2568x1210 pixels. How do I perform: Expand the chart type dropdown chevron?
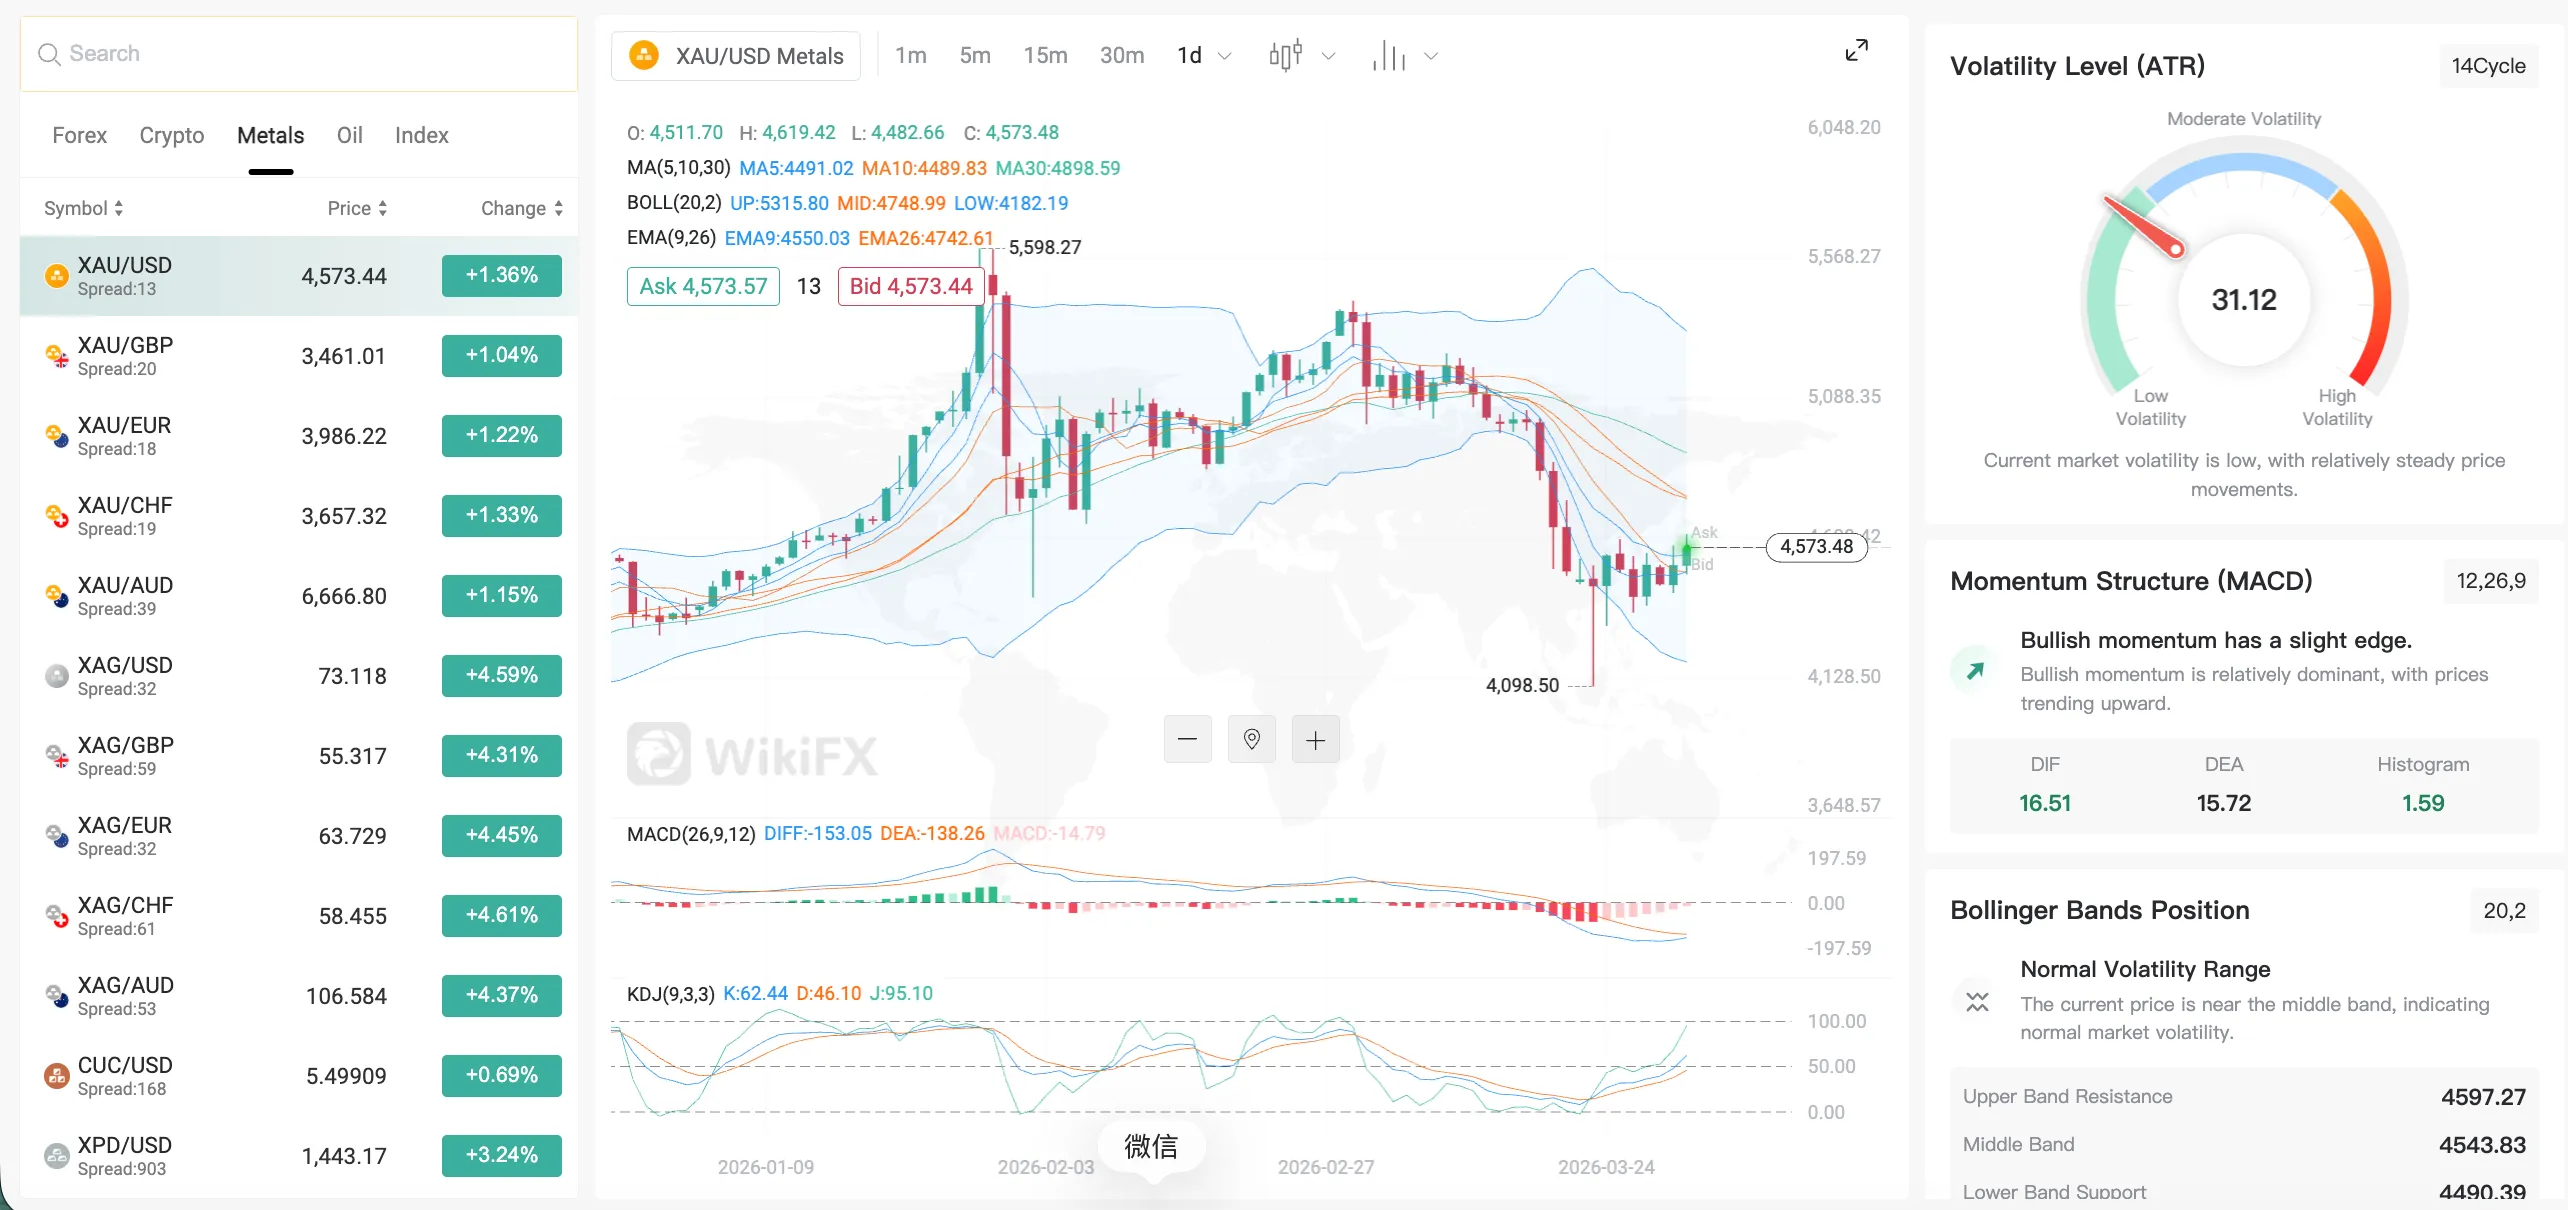[1328, 57]
